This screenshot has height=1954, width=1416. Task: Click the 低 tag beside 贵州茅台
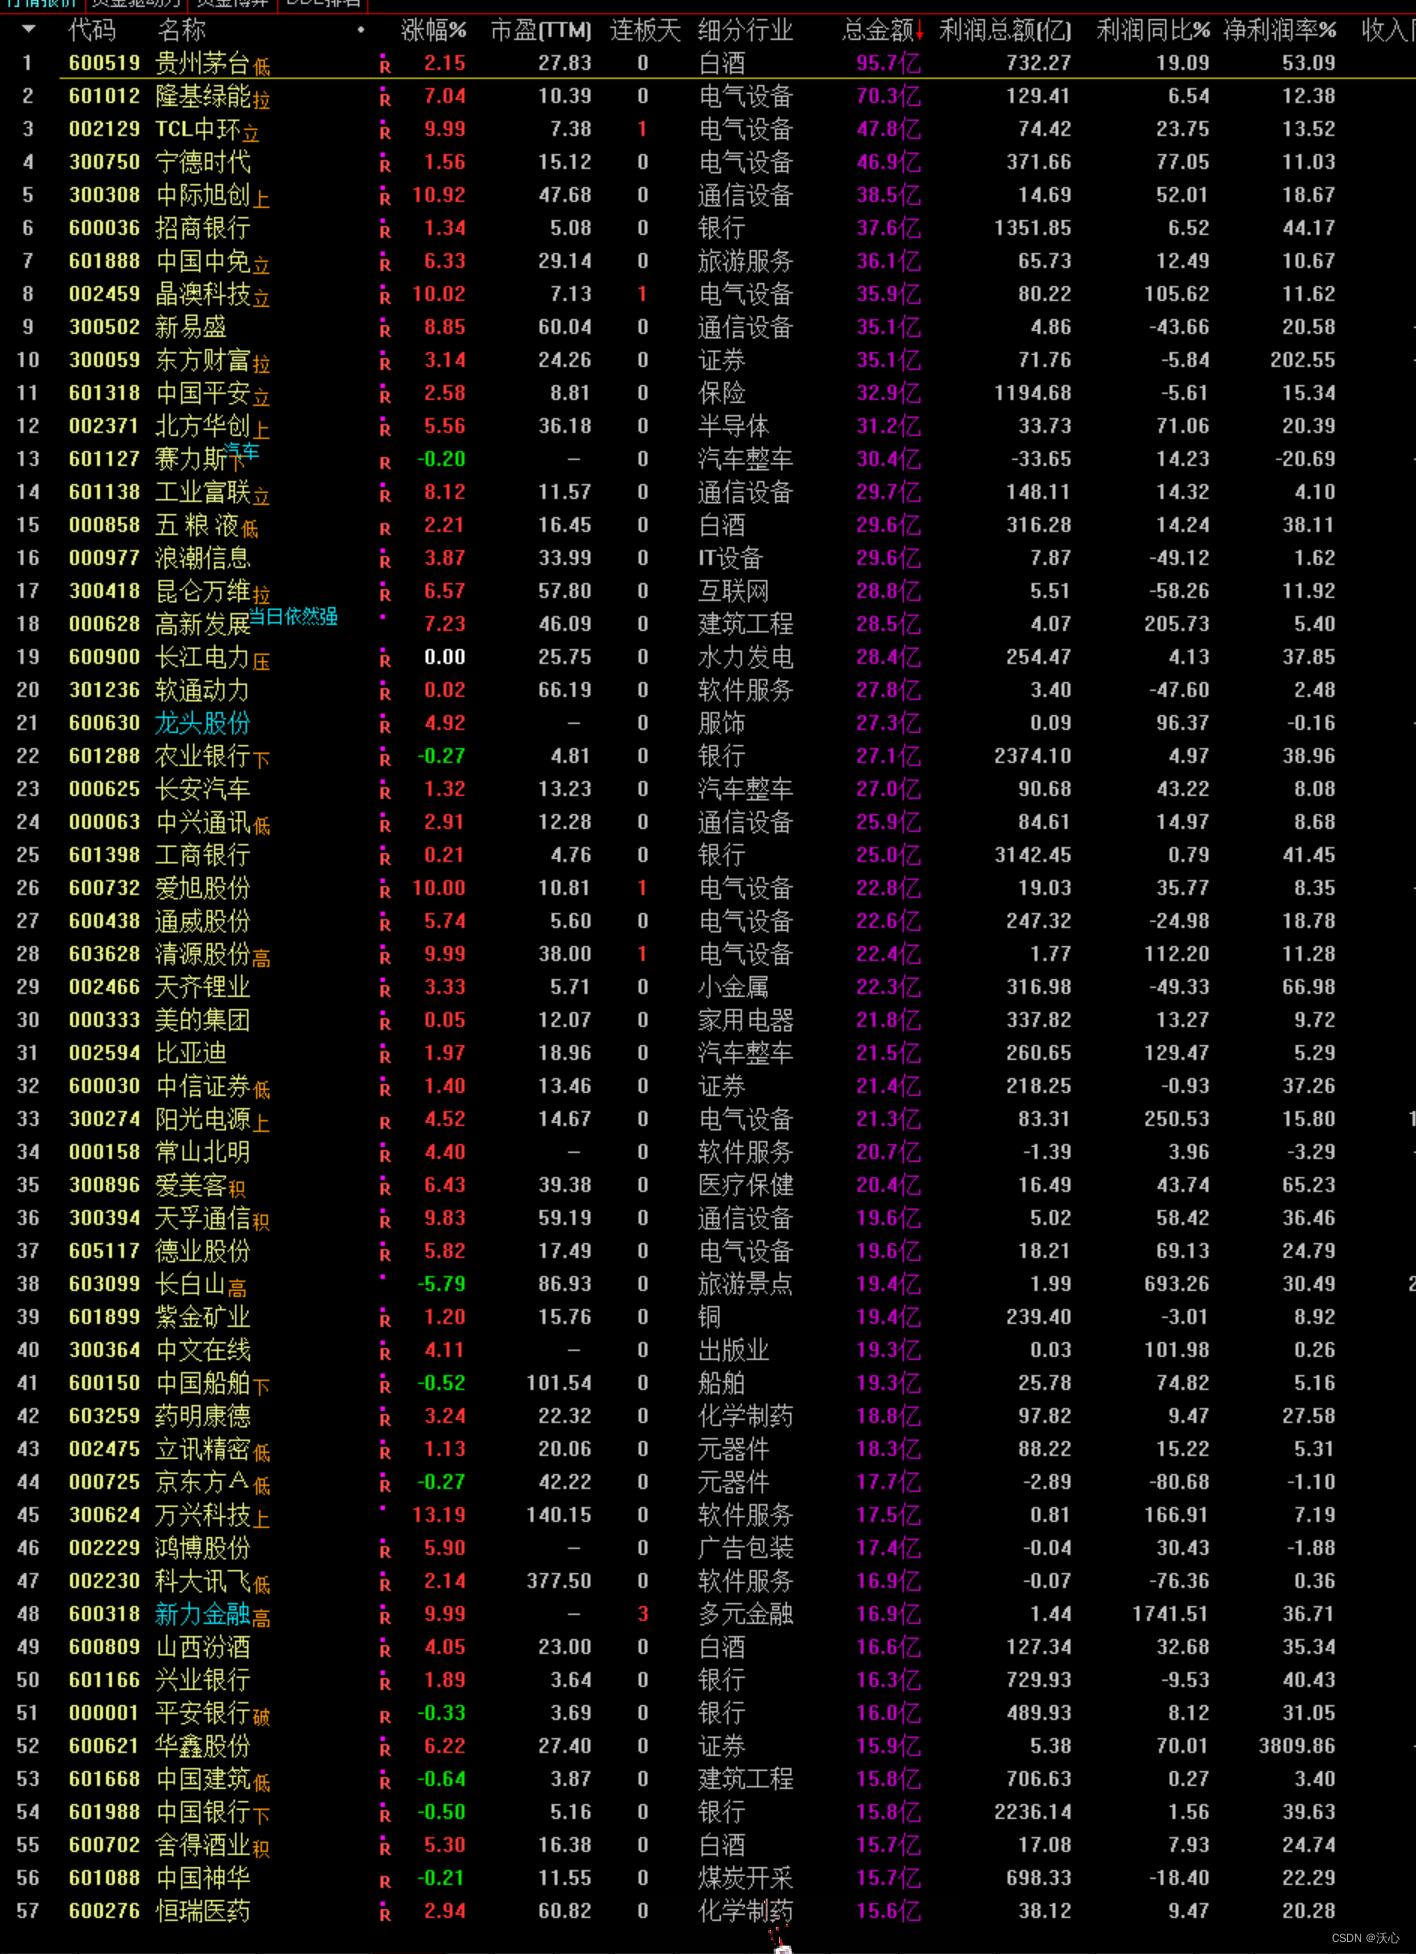pyautogui.click(x=262, y=68)
